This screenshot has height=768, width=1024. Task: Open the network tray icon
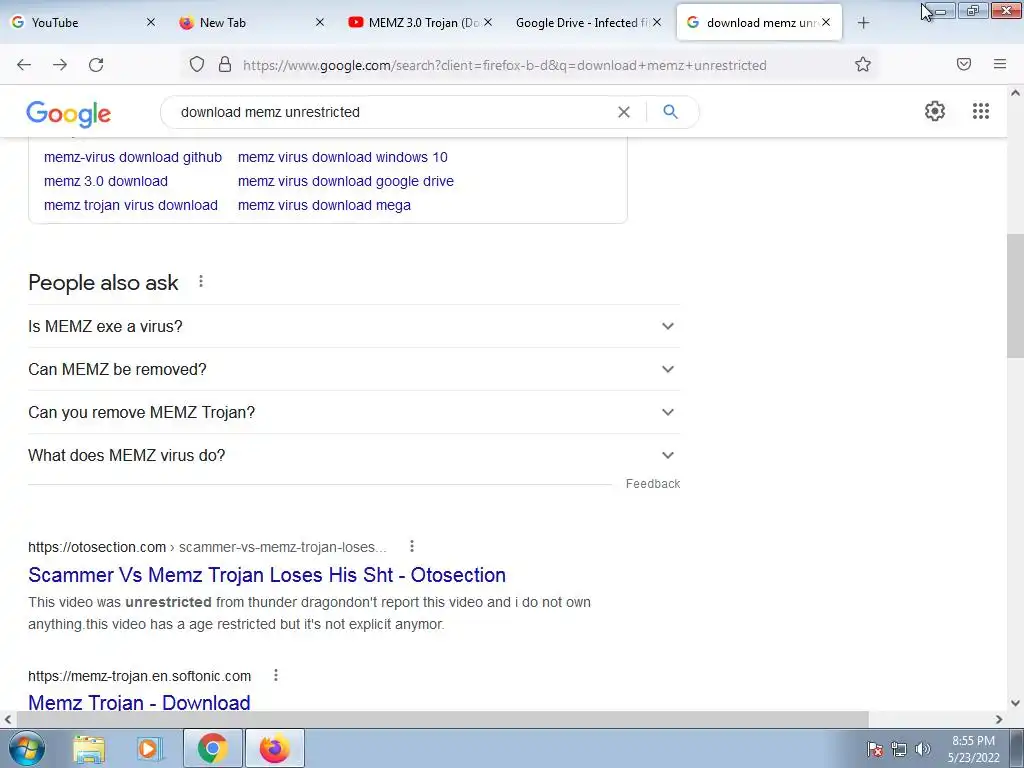pos(899,749)
